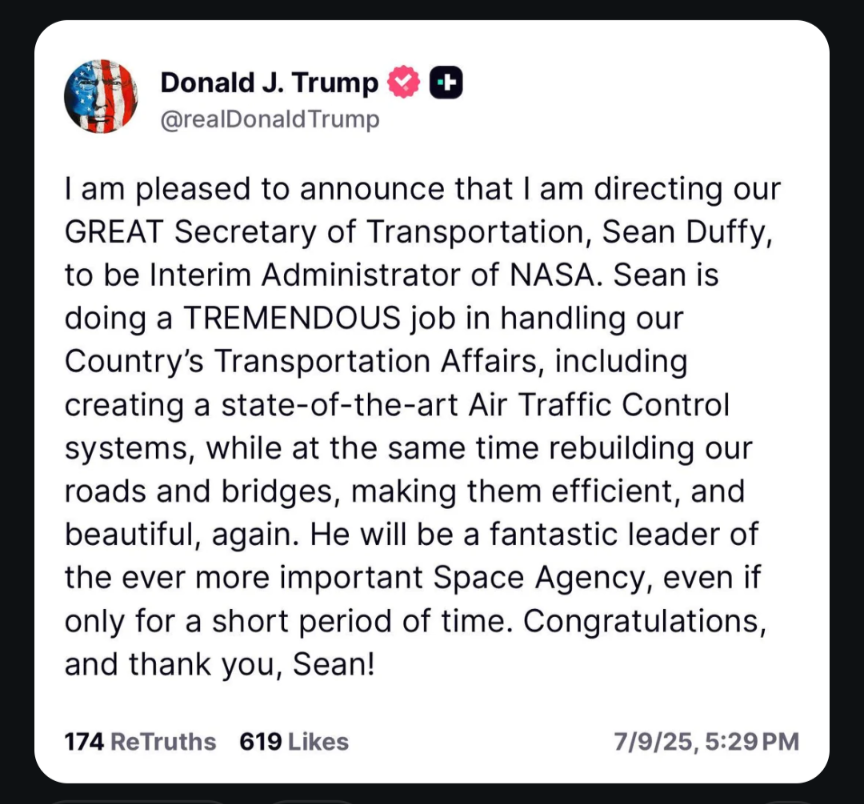Click the black plus badge icon
864x804 pixels.
(446, 82)
